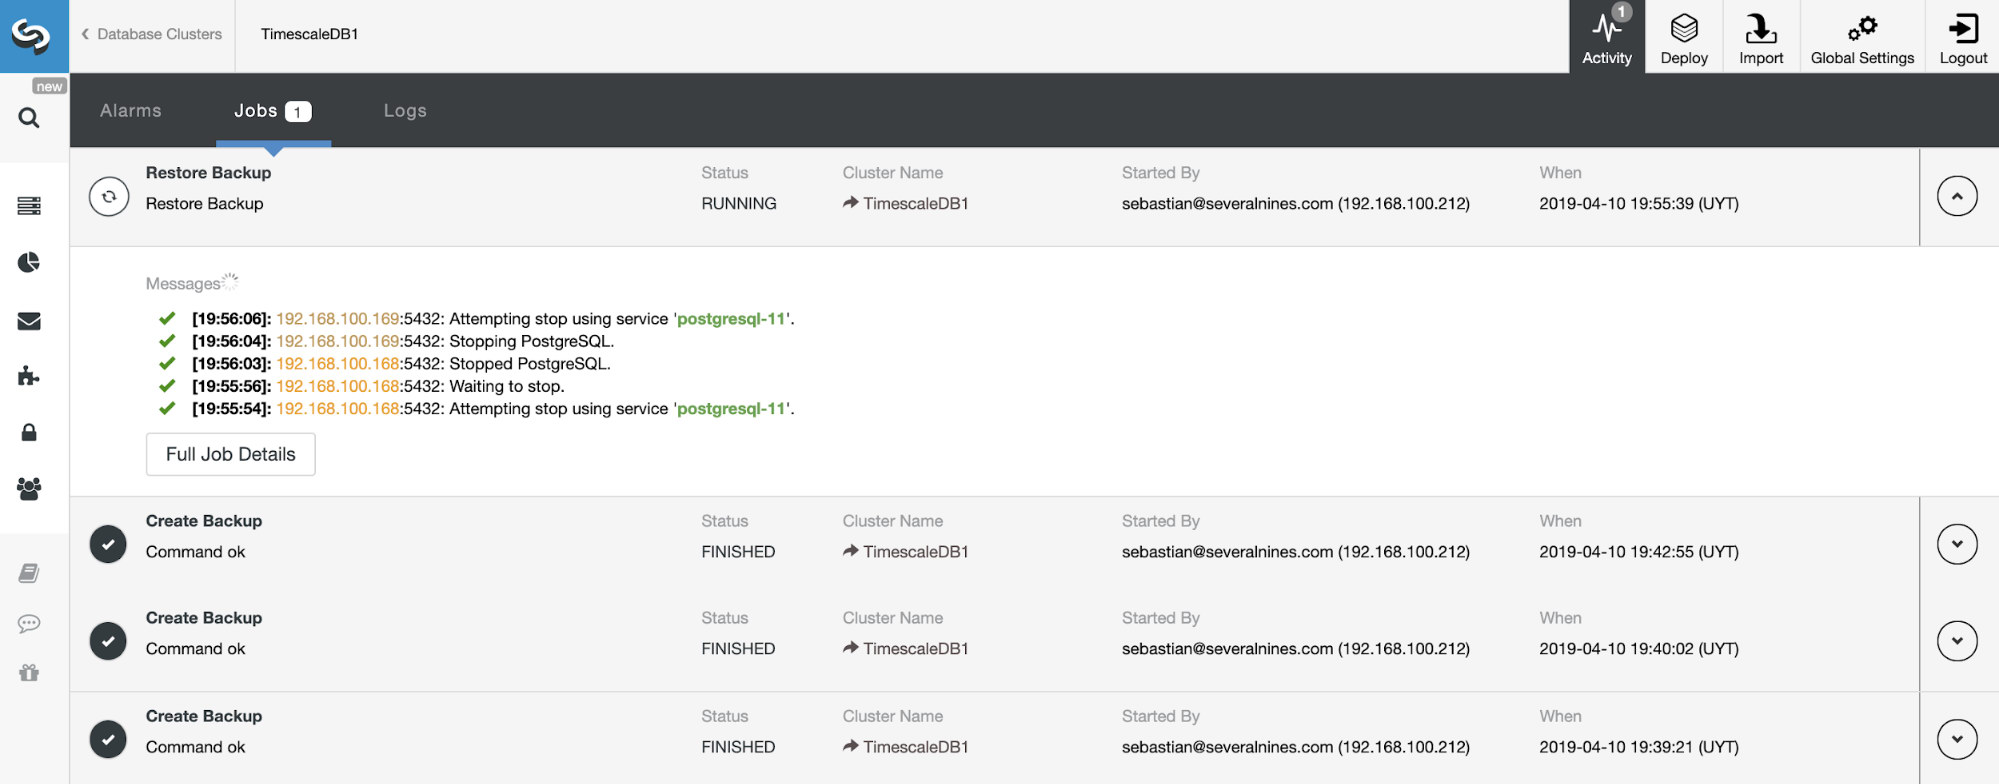Image resolution: width=1999 pixels, height=784 pixels.
Task: Expand the Create Backup 19:42:55 job
Action: tap(1957, 545)
